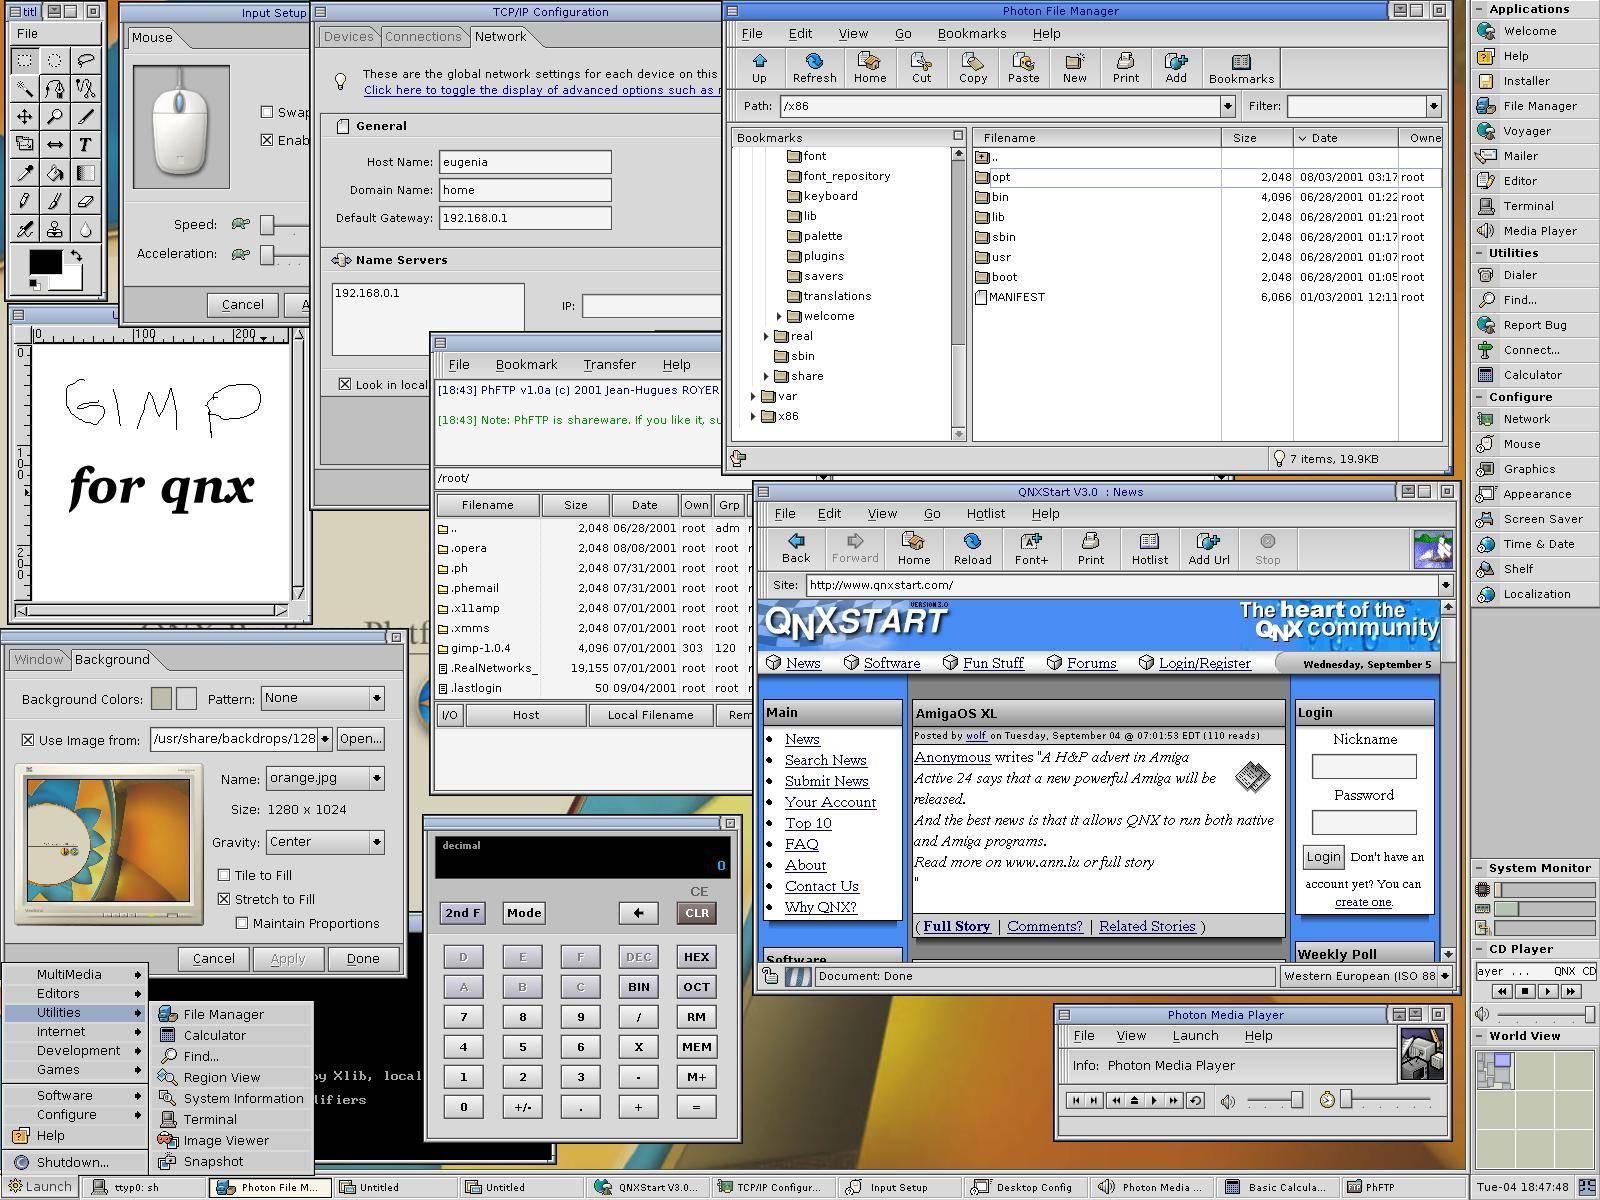Open the Site URL dropdown in Voyager
The width and height of the screenshot is (1600, 1200).
click(1445, 585)
